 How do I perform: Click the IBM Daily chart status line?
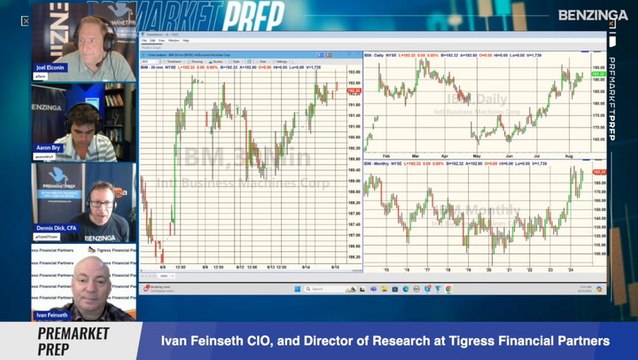coord(452,55)
